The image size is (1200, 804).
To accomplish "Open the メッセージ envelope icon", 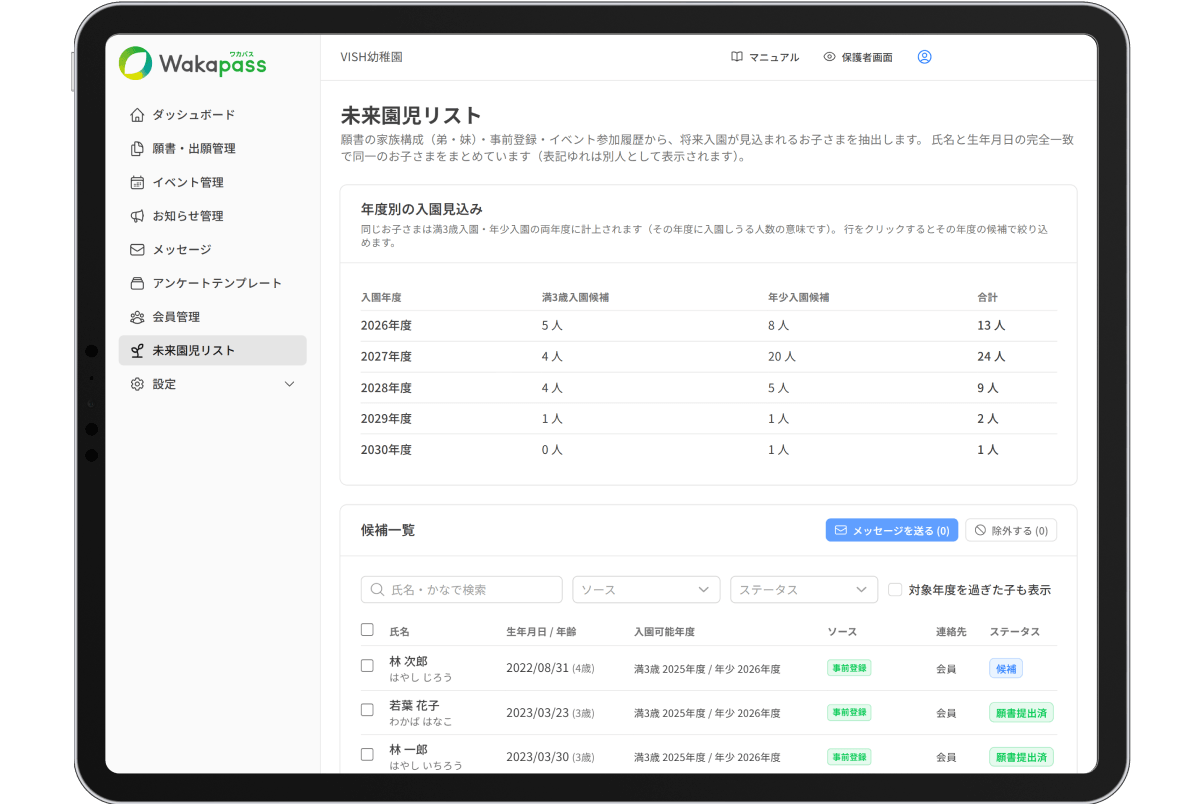I will point(137,250).
